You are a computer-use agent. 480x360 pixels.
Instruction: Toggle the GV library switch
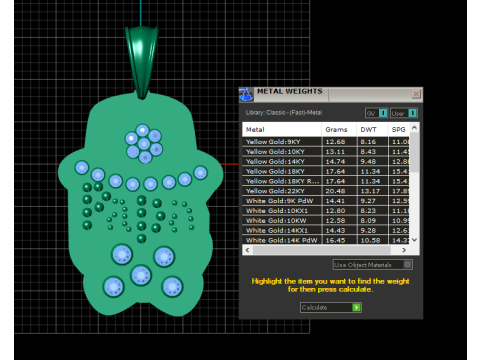(377, 113)
